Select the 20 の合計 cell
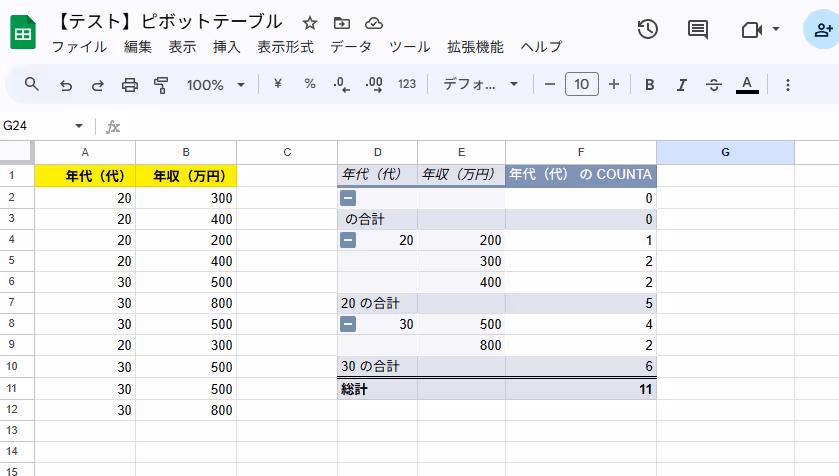The width and height of the screenshot is (839, 476). tap(377, 303)
